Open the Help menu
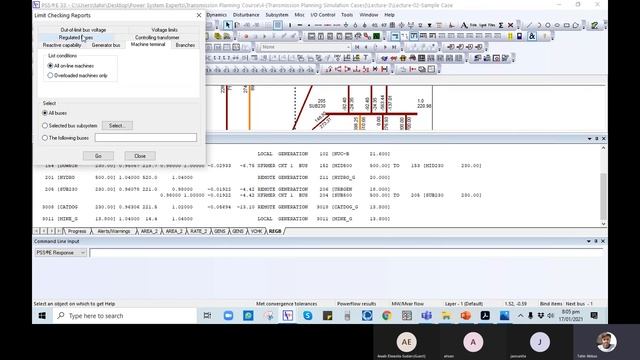Screen dimensions: 640x360 click(389, 15)
